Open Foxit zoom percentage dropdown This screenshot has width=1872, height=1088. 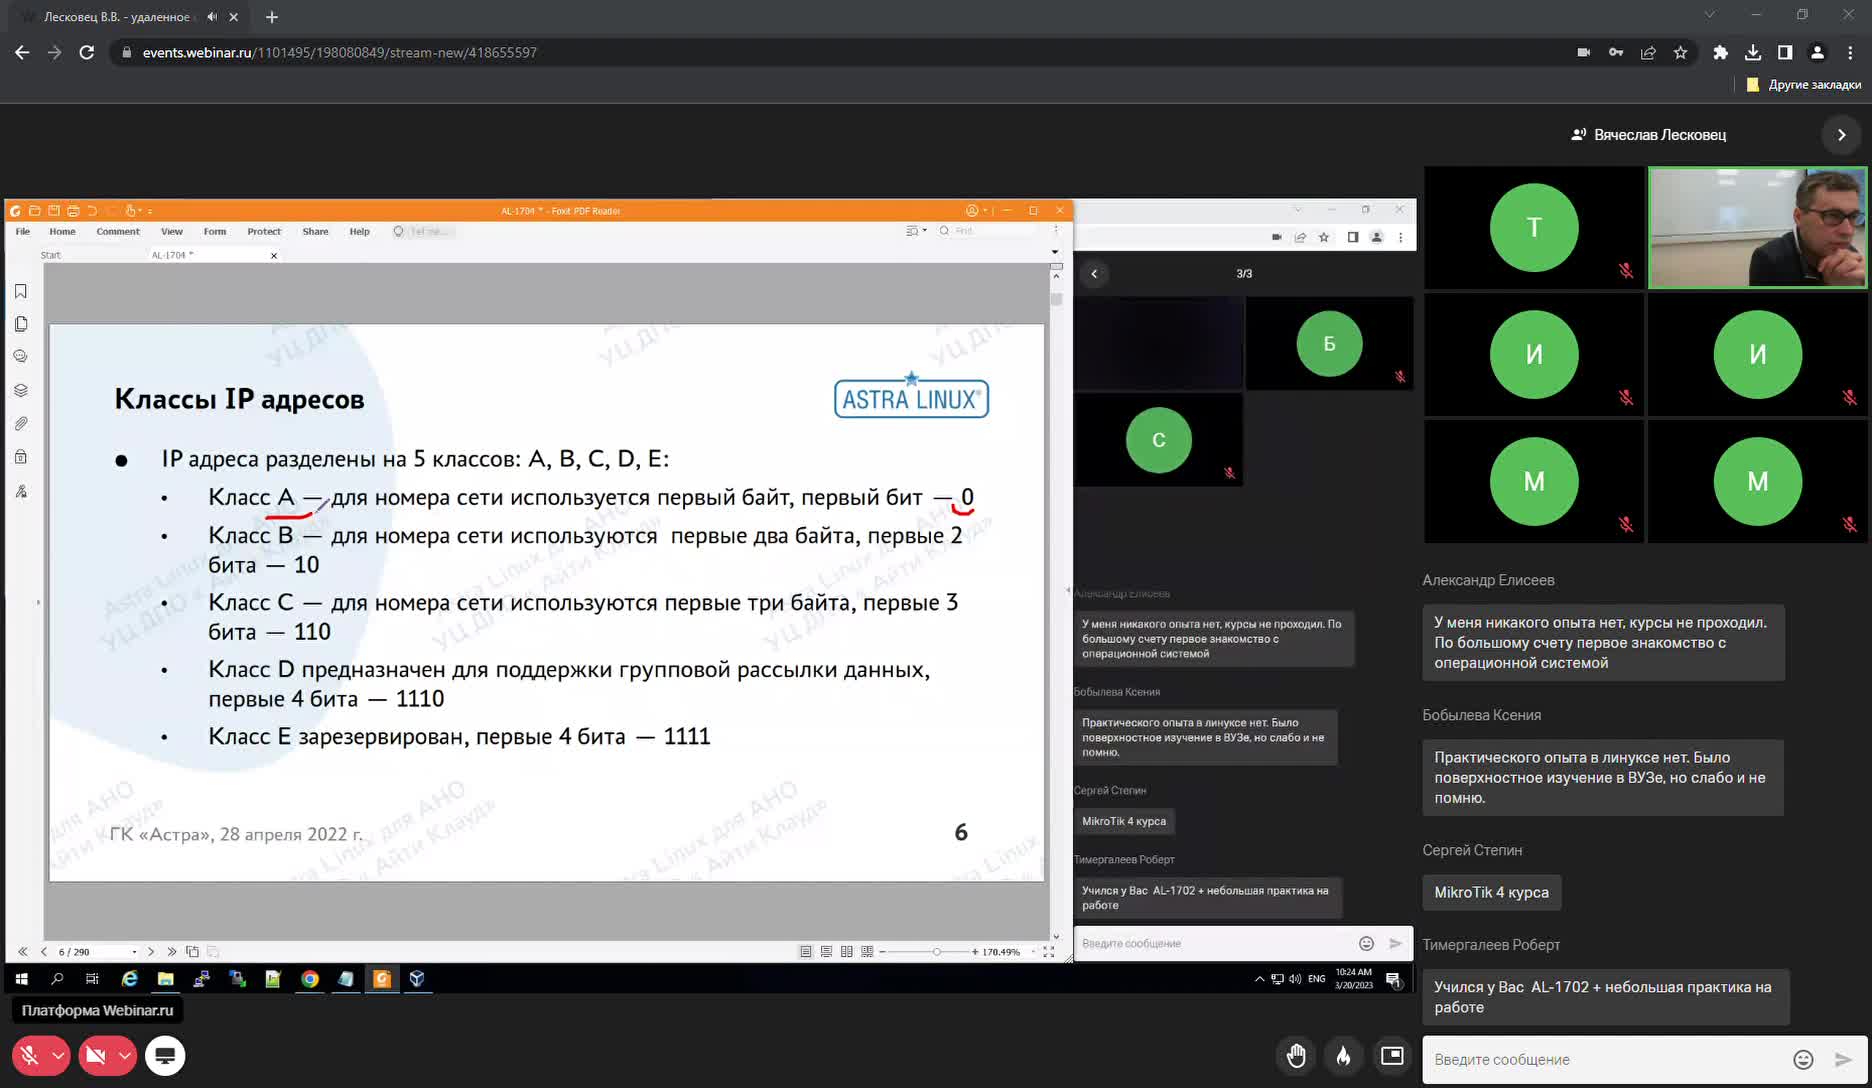click(1032, 952)
